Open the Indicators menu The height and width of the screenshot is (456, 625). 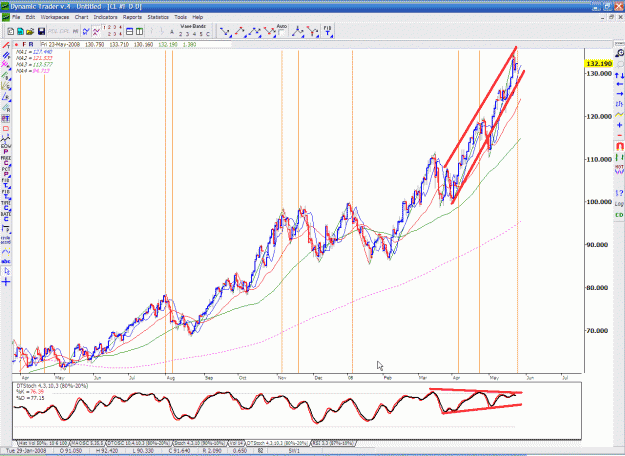(105, 17)
